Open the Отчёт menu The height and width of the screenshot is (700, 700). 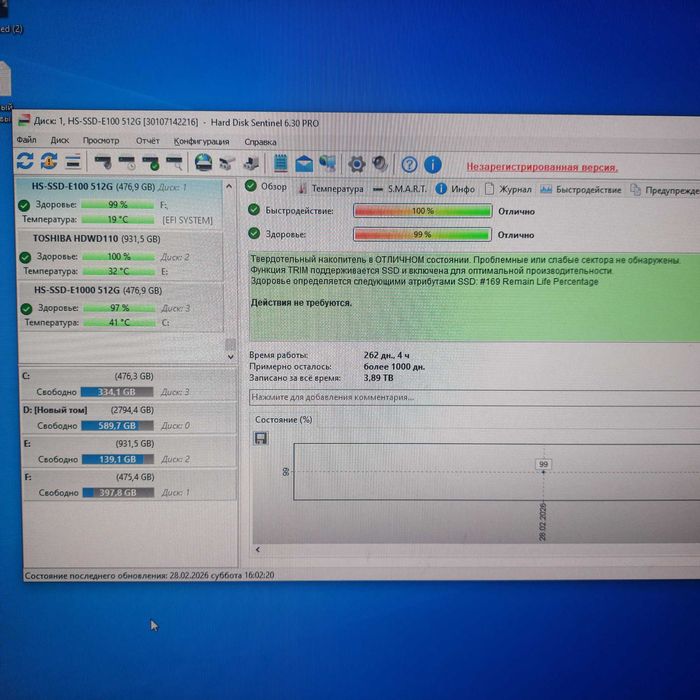pos(148,141)
